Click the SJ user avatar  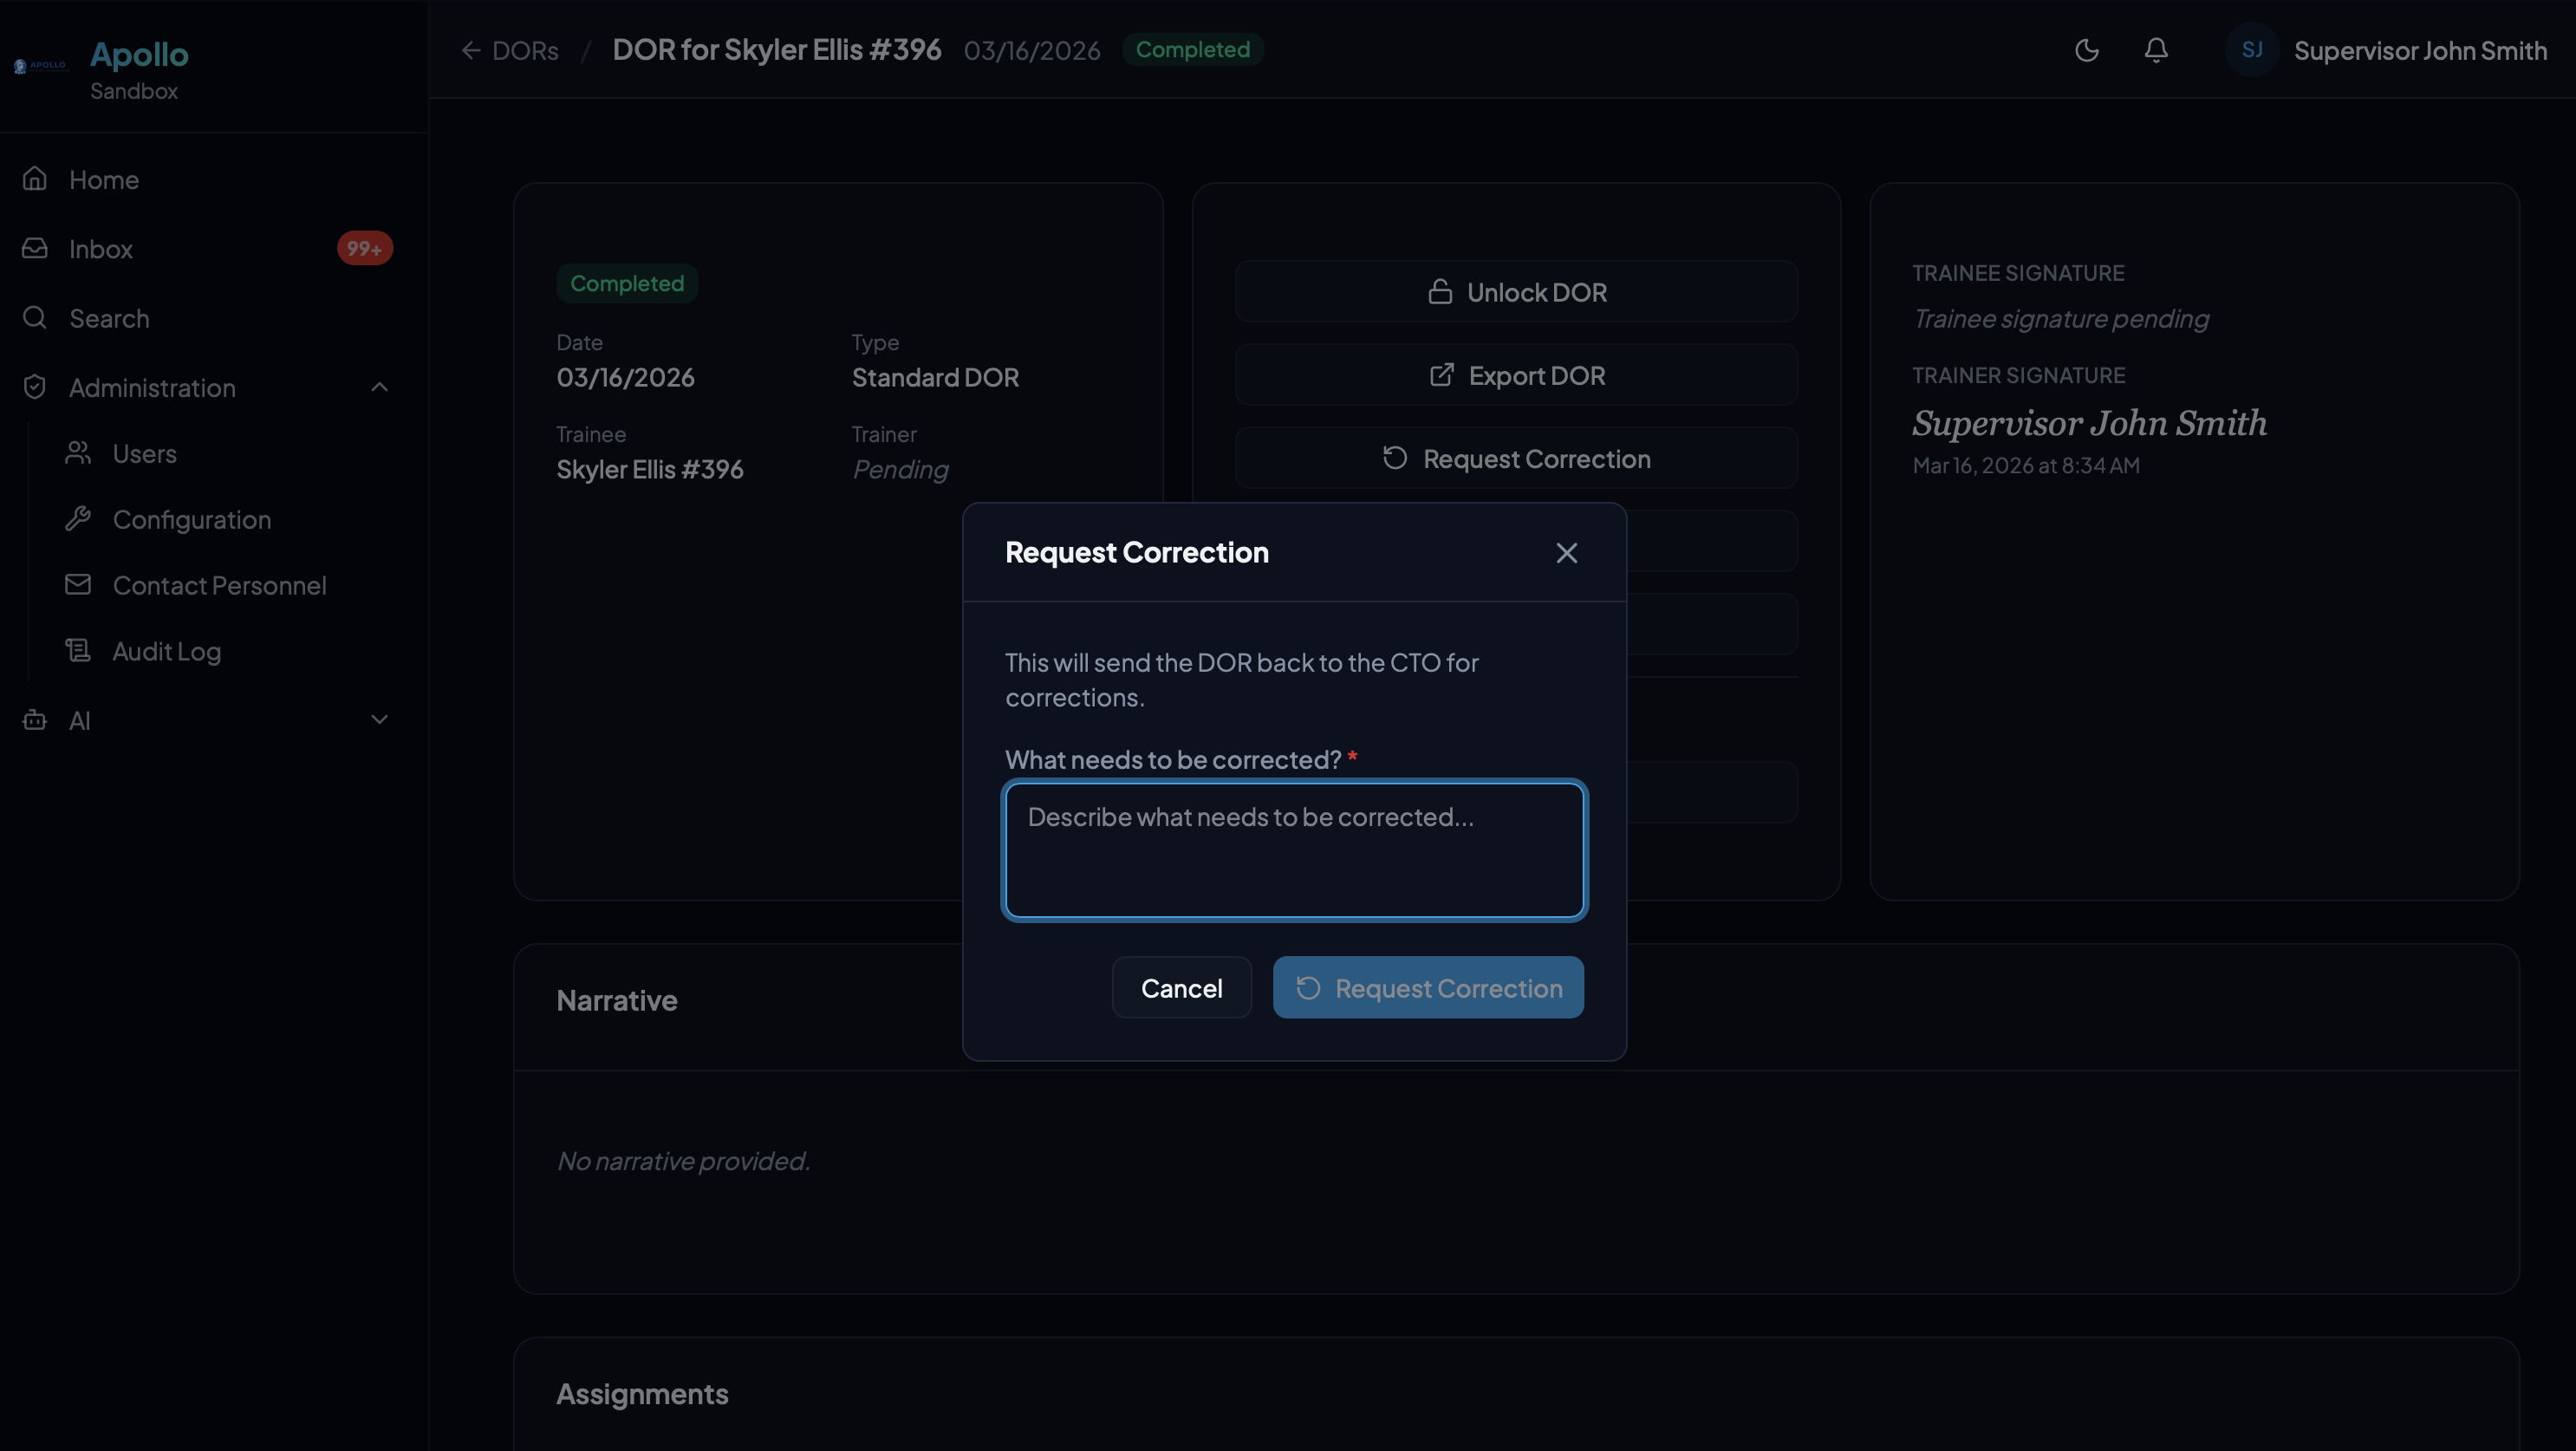pos(2251,50)
